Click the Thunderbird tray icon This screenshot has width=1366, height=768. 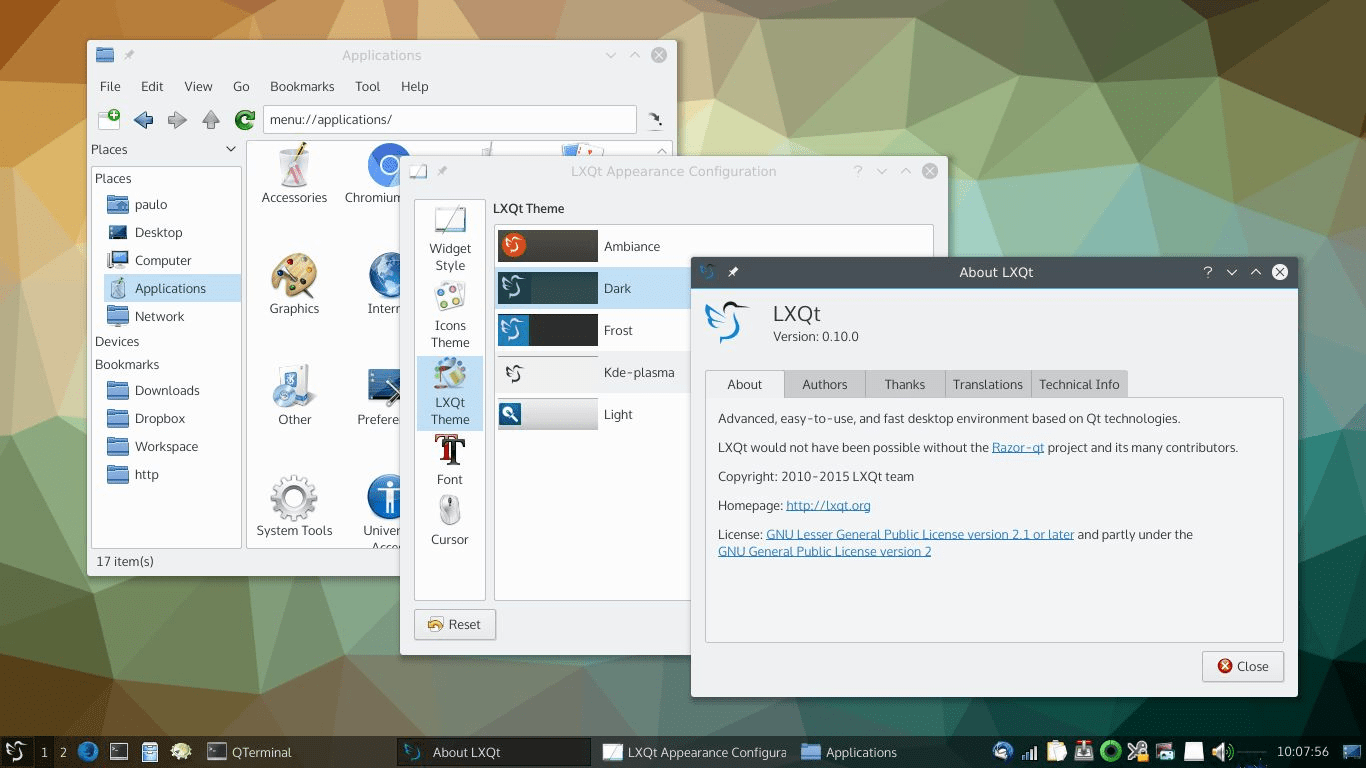(1001, 751)
